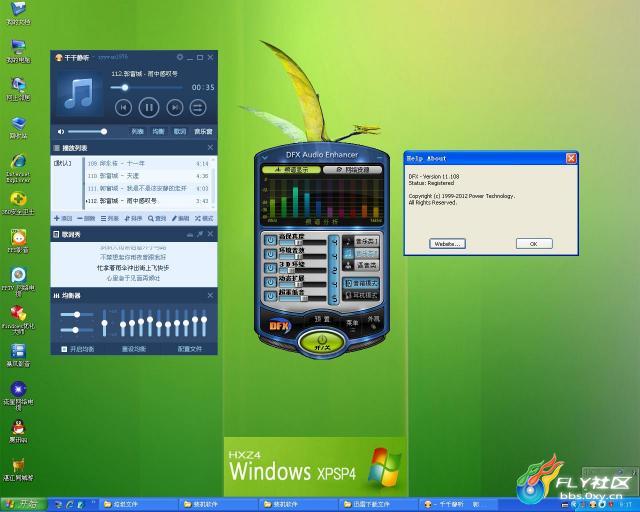Pause the current song in TTPlayer
The height and width of the screenshot is (512, 640).
coord(149,107)
